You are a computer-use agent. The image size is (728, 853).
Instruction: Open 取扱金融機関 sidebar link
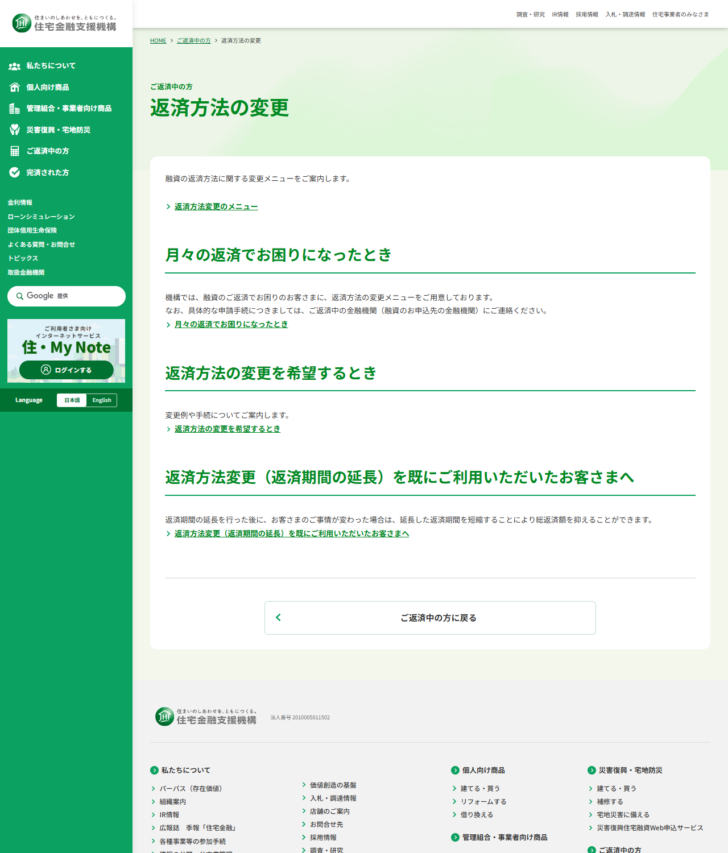coord(26,272)
